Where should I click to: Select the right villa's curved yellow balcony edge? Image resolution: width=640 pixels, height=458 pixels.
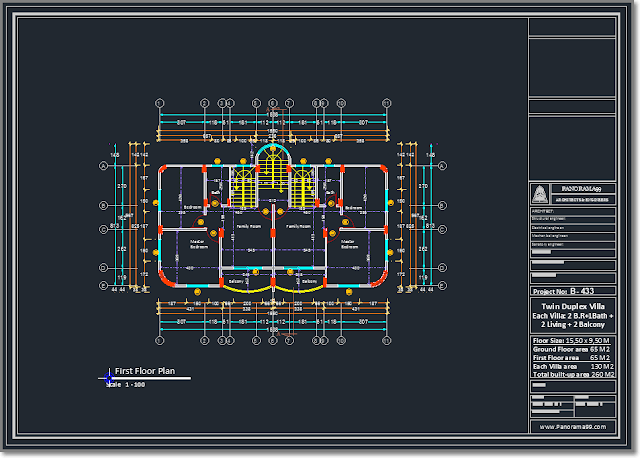pyautogui.click(x=299, y=289)
